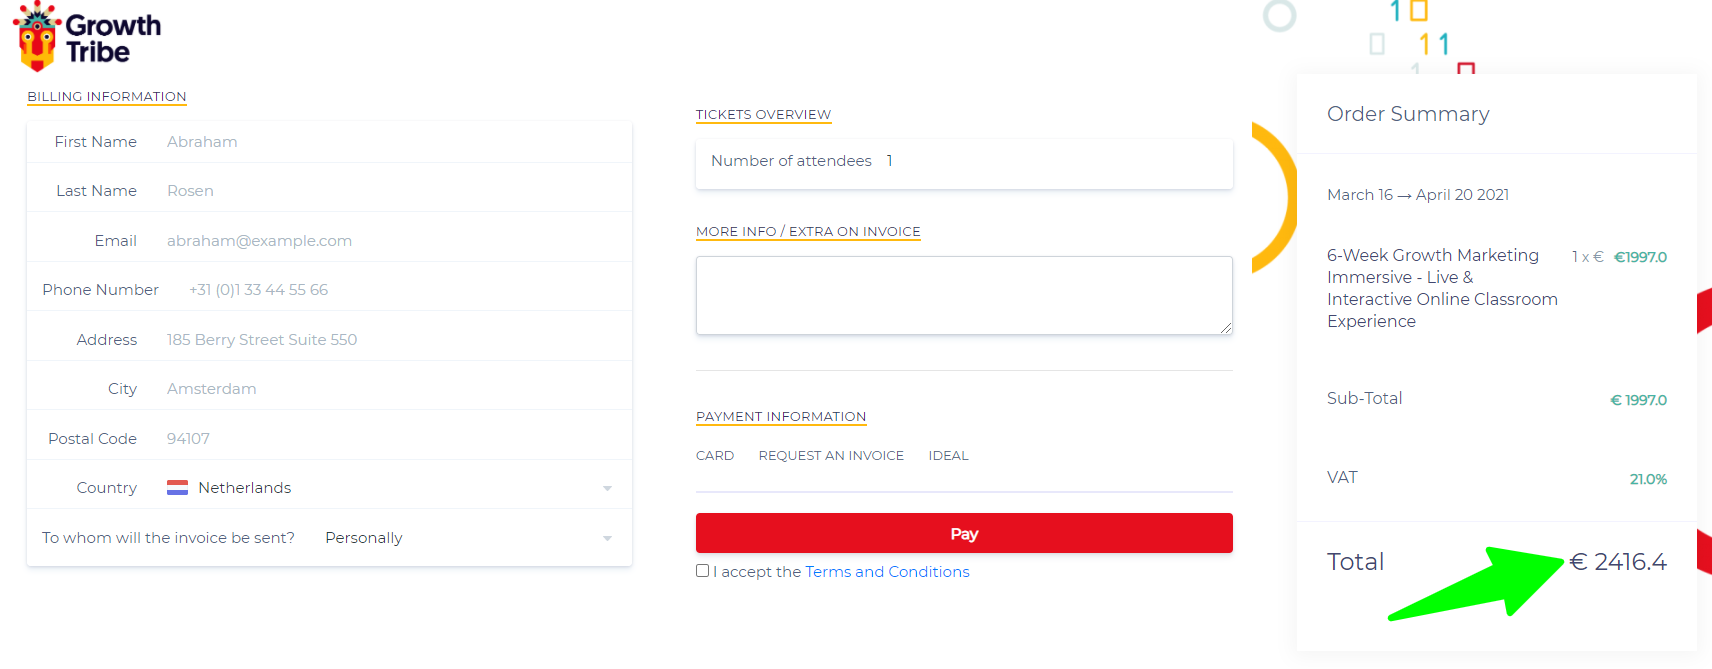Viewport: 1712px width, 669px height.
Task: Open the Terms and Conditions link
Action: click(x=887, y=572)
